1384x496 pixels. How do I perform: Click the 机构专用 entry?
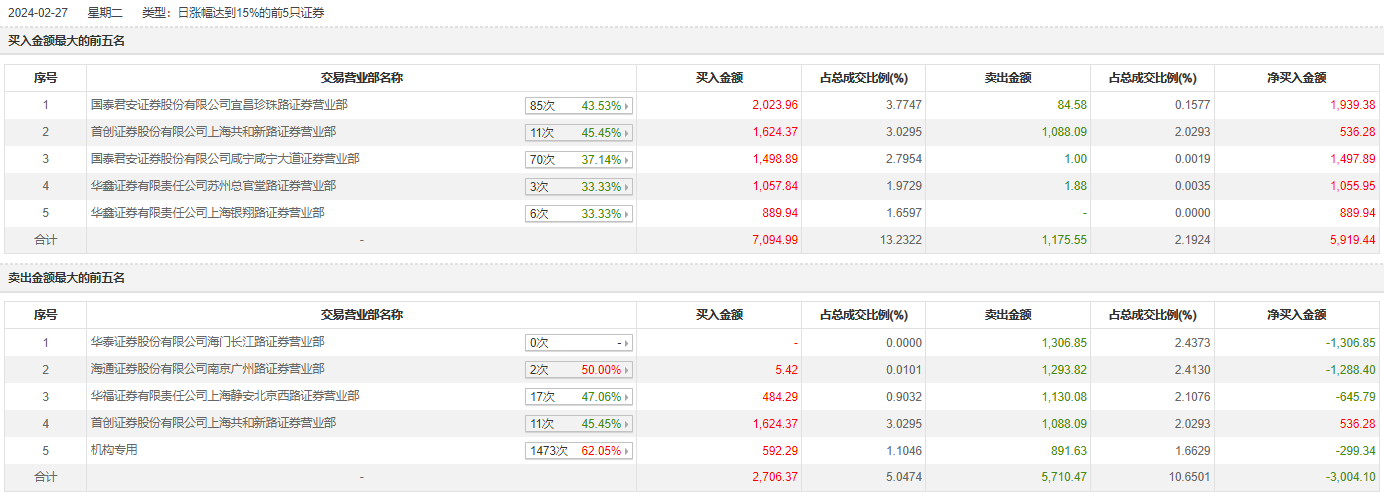[114, 450]
